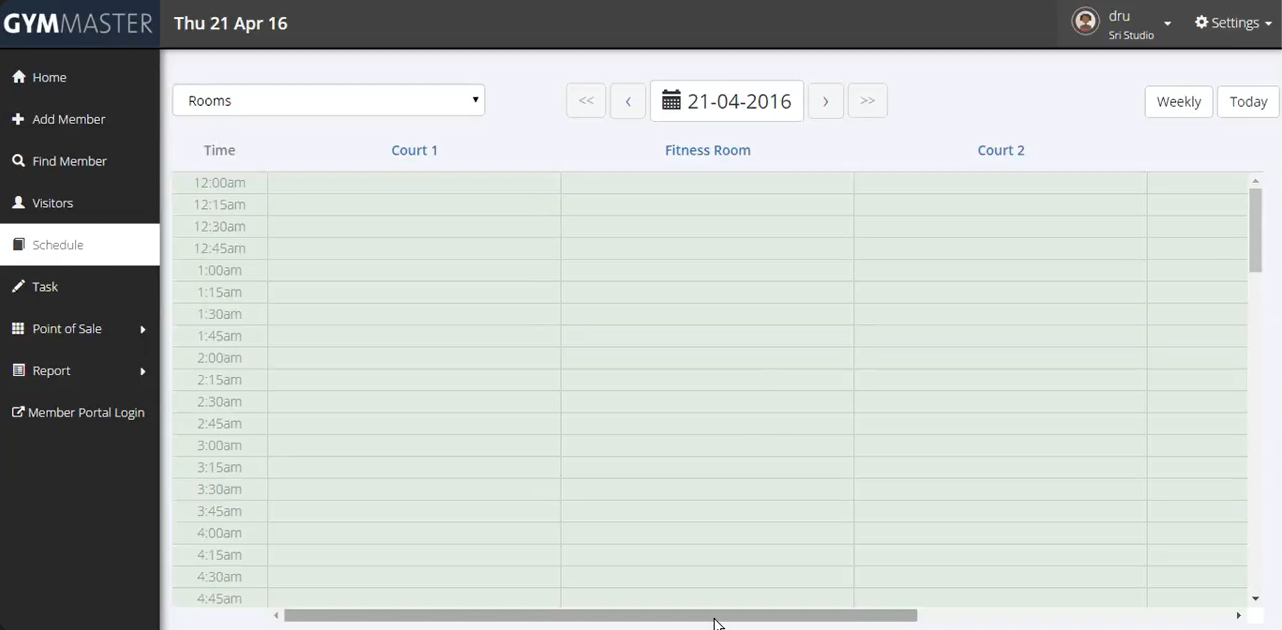Viewport: 1282px width, 630px height.
Task: Click the Visitors person icon
Action: click(18, 203)
